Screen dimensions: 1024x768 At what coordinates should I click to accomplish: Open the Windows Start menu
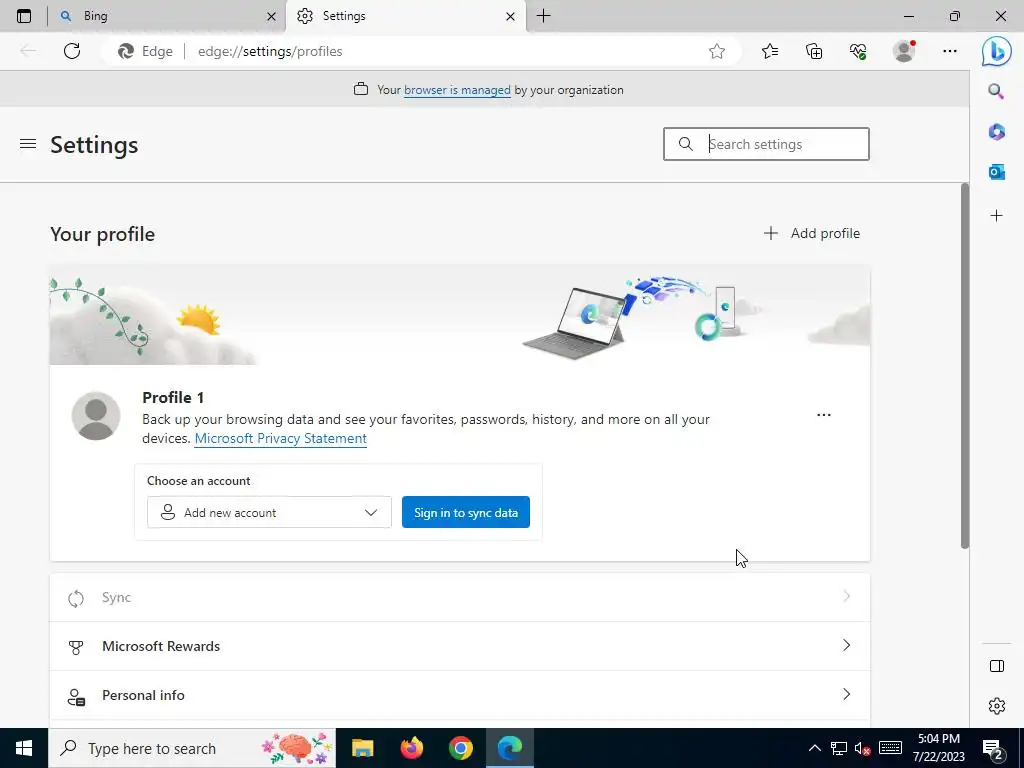coord(24,748)
